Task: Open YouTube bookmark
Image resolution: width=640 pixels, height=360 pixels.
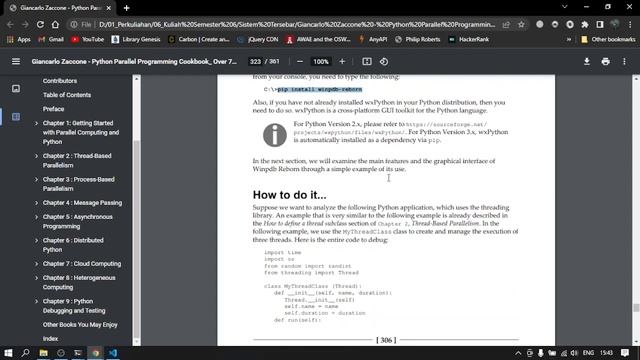Action: [87, 40]
